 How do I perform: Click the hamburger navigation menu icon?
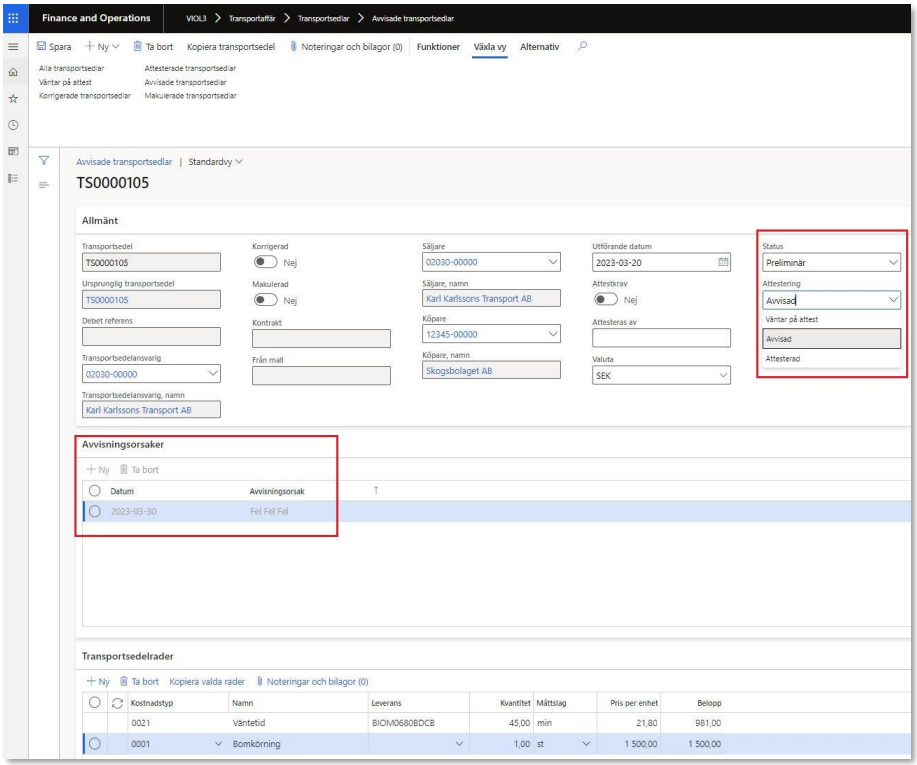15,47
